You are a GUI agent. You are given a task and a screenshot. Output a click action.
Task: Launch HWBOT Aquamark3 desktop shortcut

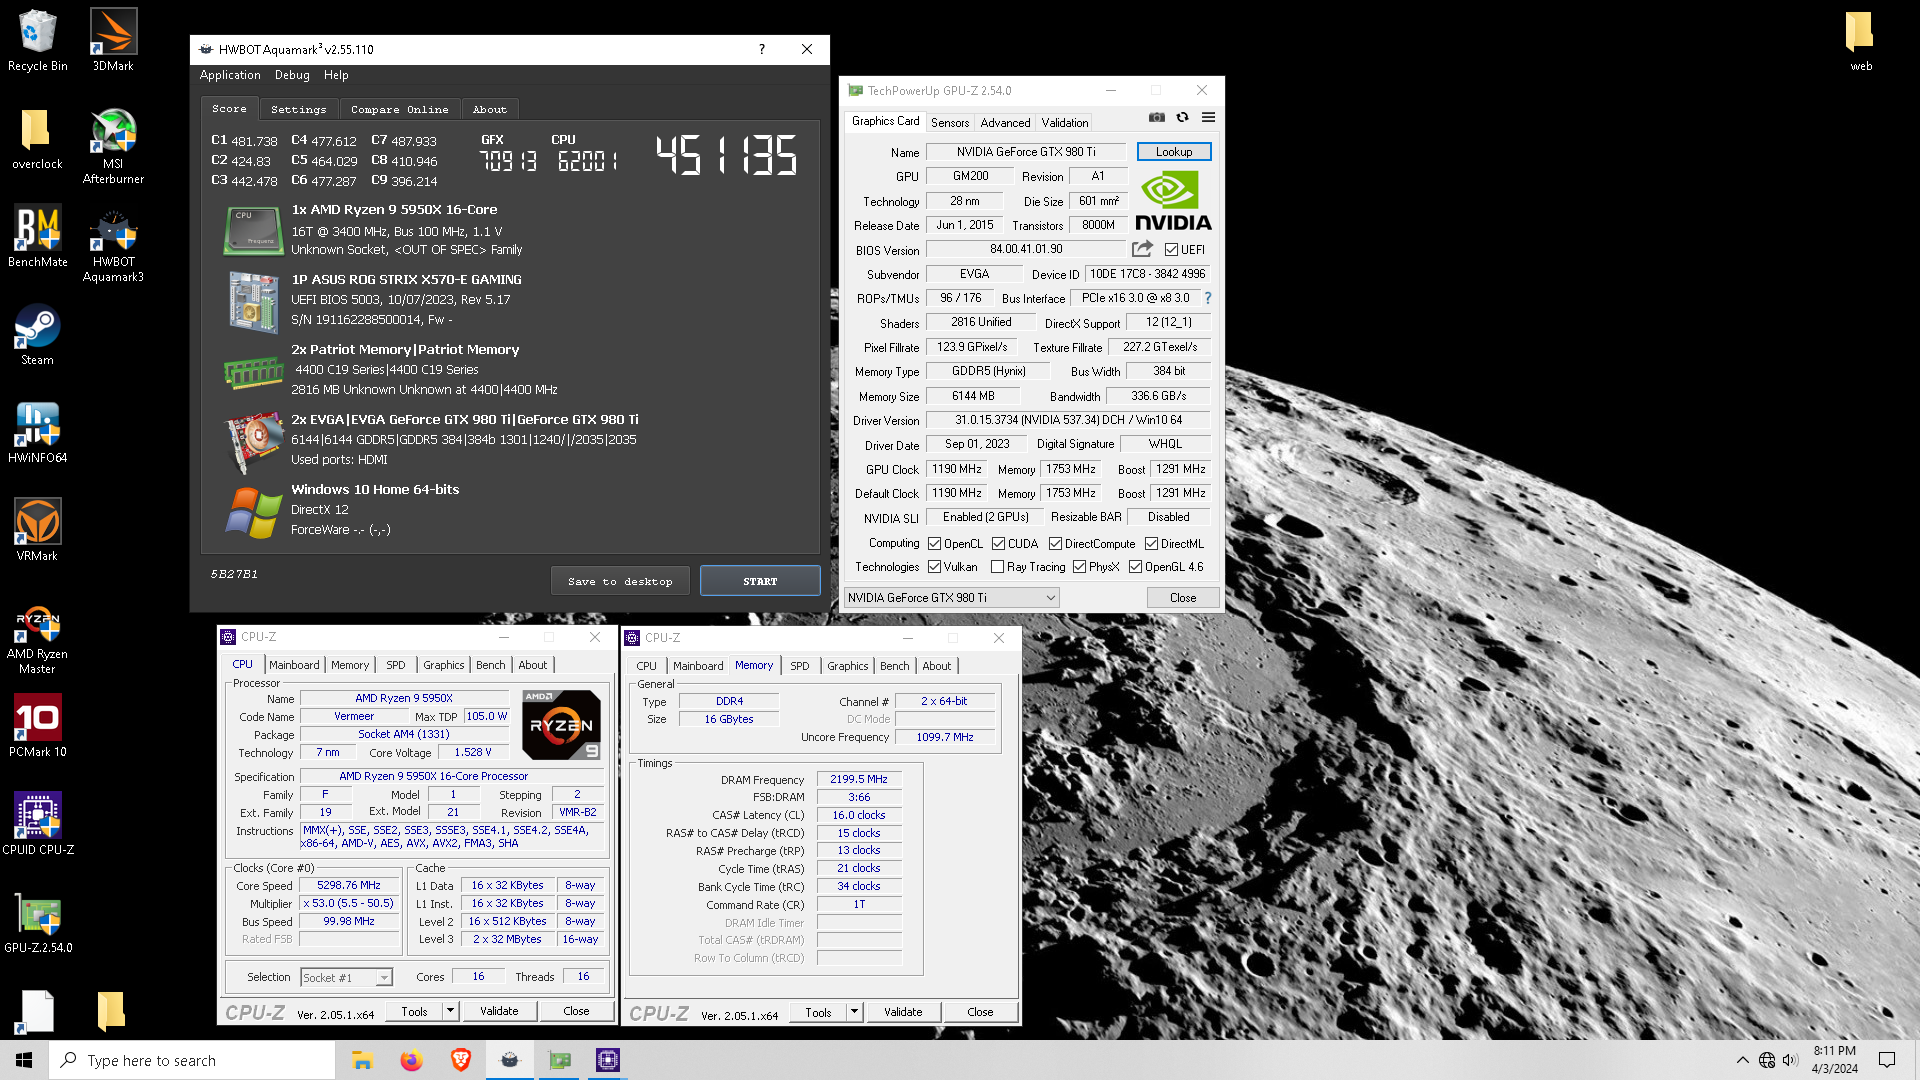pos(113,245)
